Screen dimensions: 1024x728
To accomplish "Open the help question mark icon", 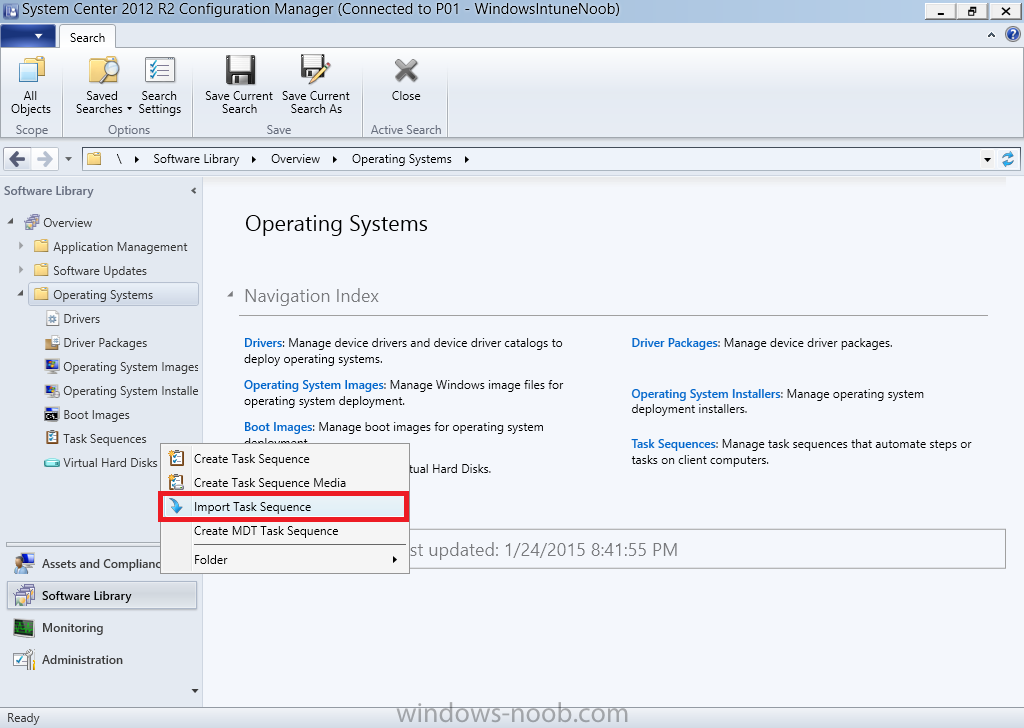I will pyautogui.click(x=1013, y=35).
